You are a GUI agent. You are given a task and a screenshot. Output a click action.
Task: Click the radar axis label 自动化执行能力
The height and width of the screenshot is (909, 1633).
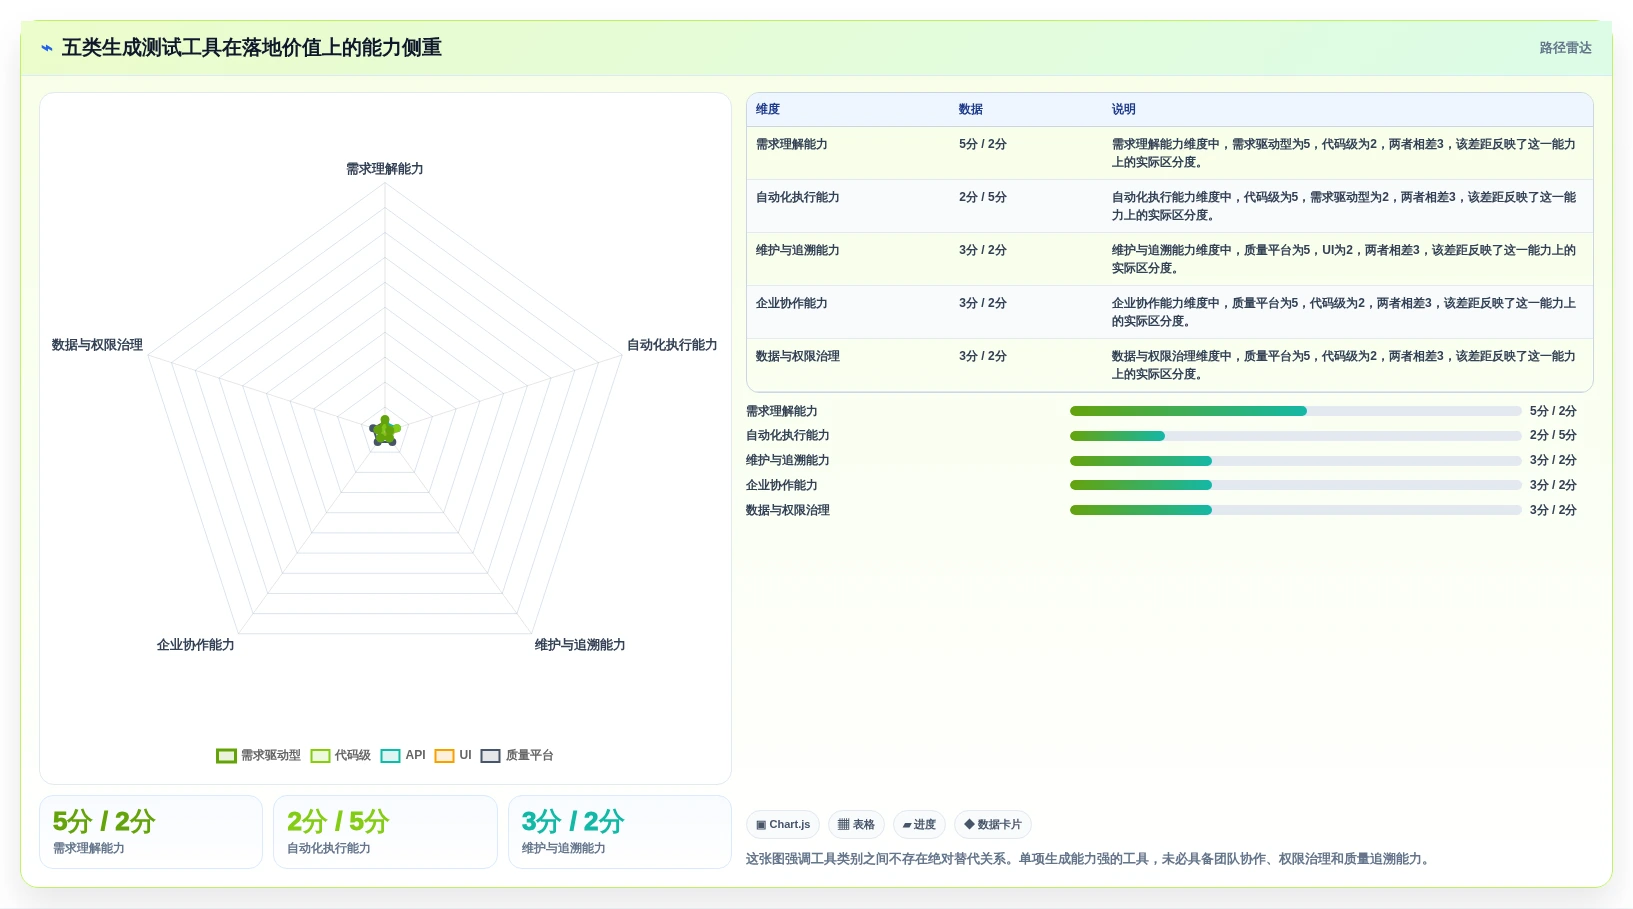672,345
